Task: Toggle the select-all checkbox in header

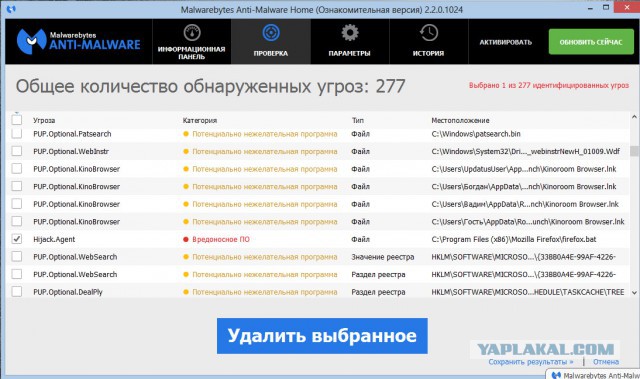Action: (x=17, y=120)
